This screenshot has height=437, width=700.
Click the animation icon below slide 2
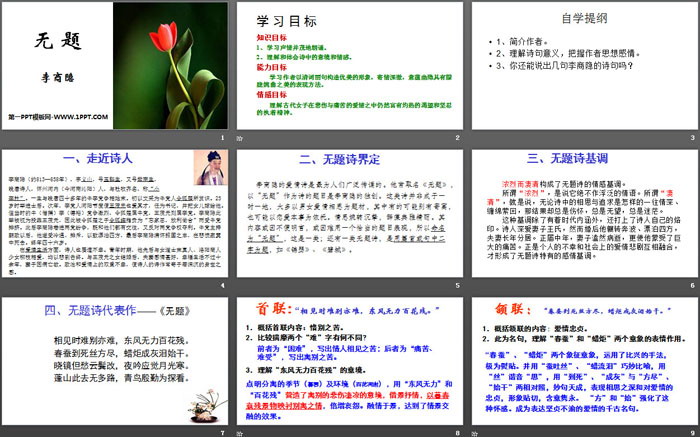240,138
